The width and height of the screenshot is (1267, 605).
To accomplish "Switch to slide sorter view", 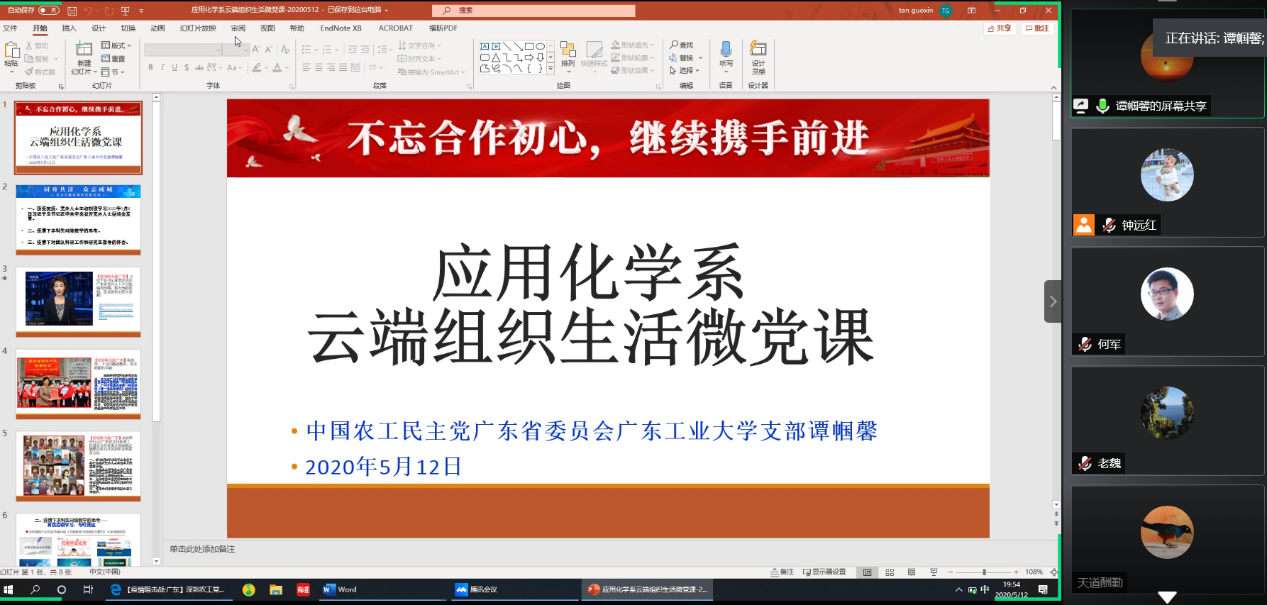I will (x=890, y=572).
